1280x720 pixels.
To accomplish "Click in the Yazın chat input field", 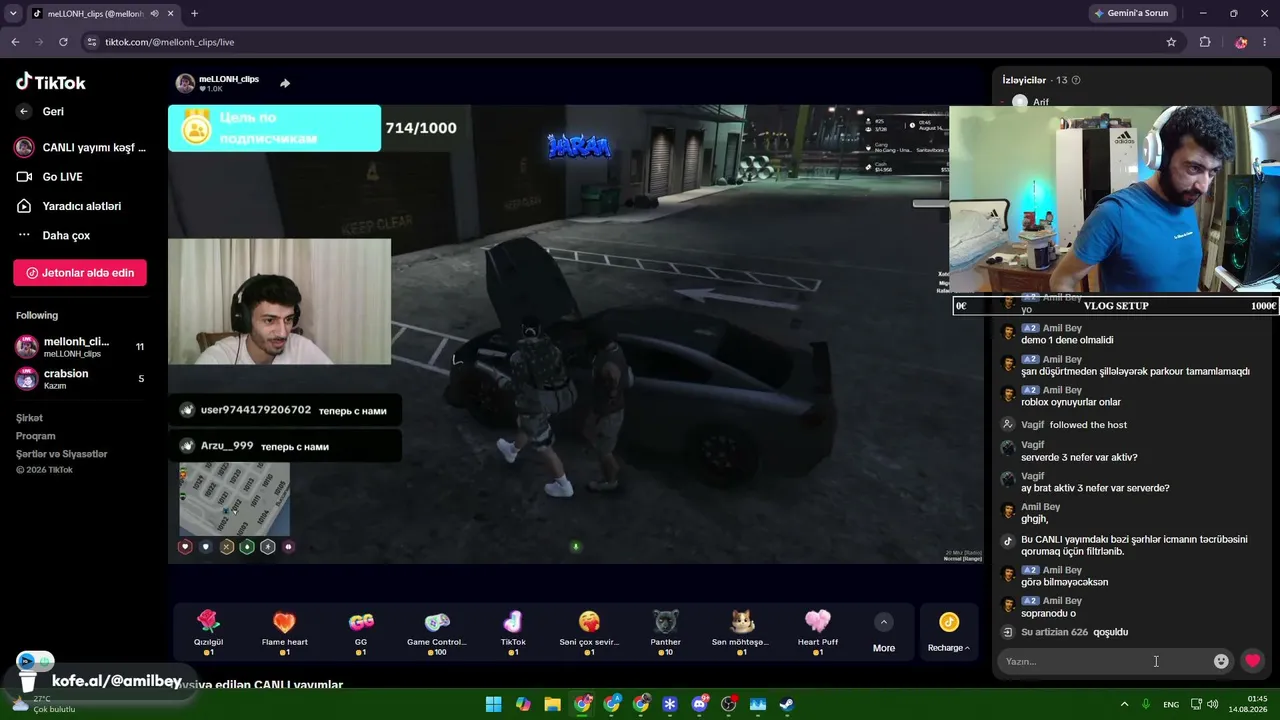I will click(x=1105, y=661).
